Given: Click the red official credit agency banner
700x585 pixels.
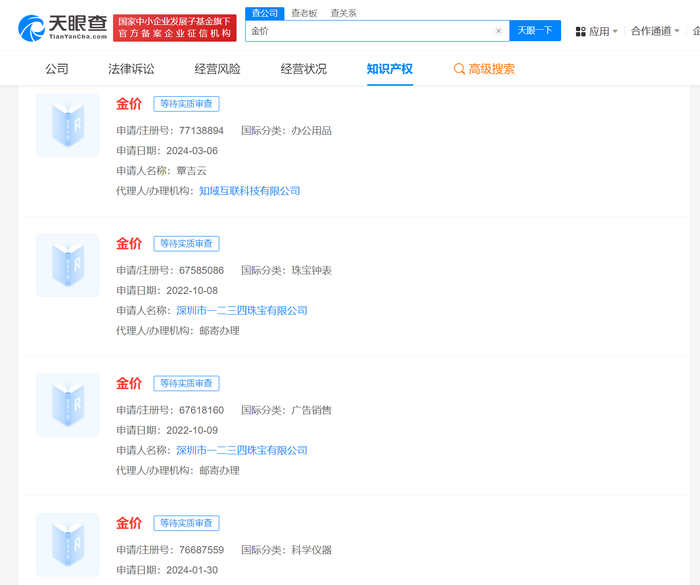Looking at the screenshot, I should pyautogui.click(x=175, y=28).
